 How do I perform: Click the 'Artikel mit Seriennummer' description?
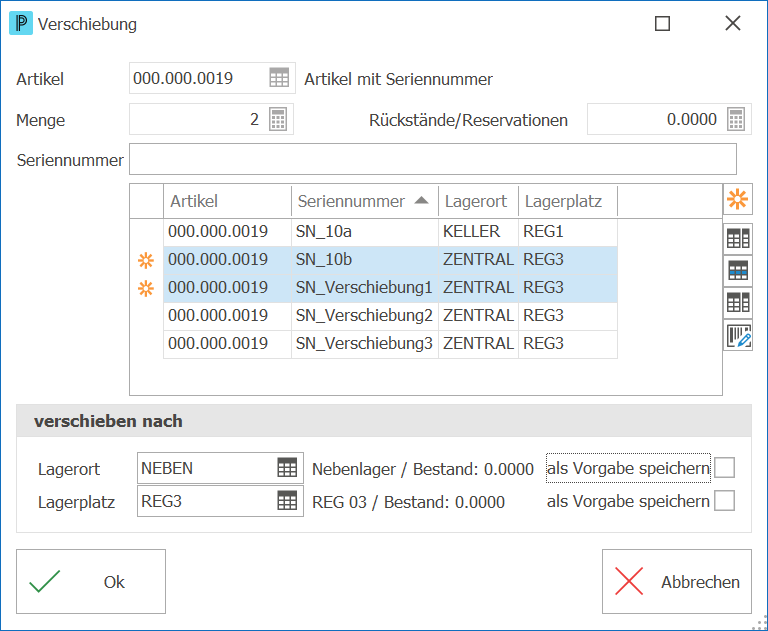tap(398, 79)
